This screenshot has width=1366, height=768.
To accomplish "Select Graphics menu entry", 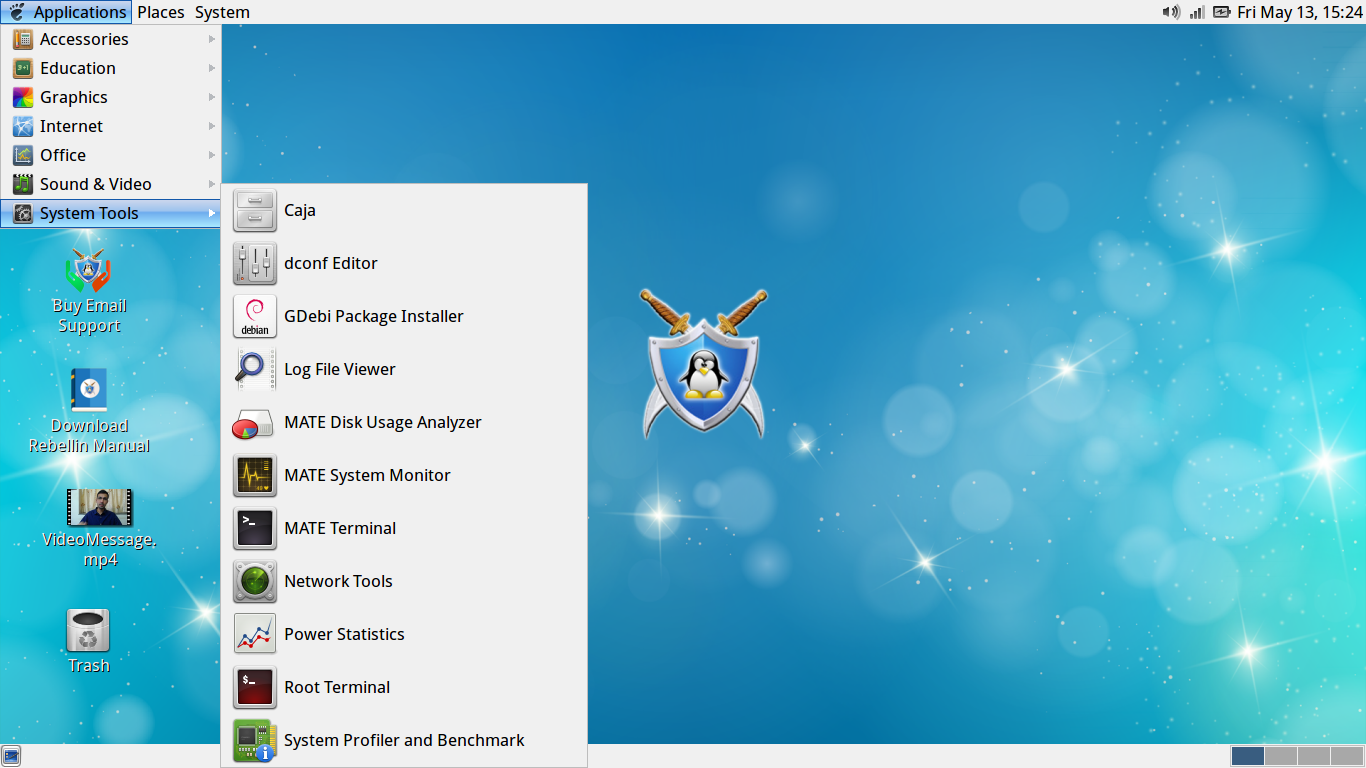I will (x=110, y=98).
